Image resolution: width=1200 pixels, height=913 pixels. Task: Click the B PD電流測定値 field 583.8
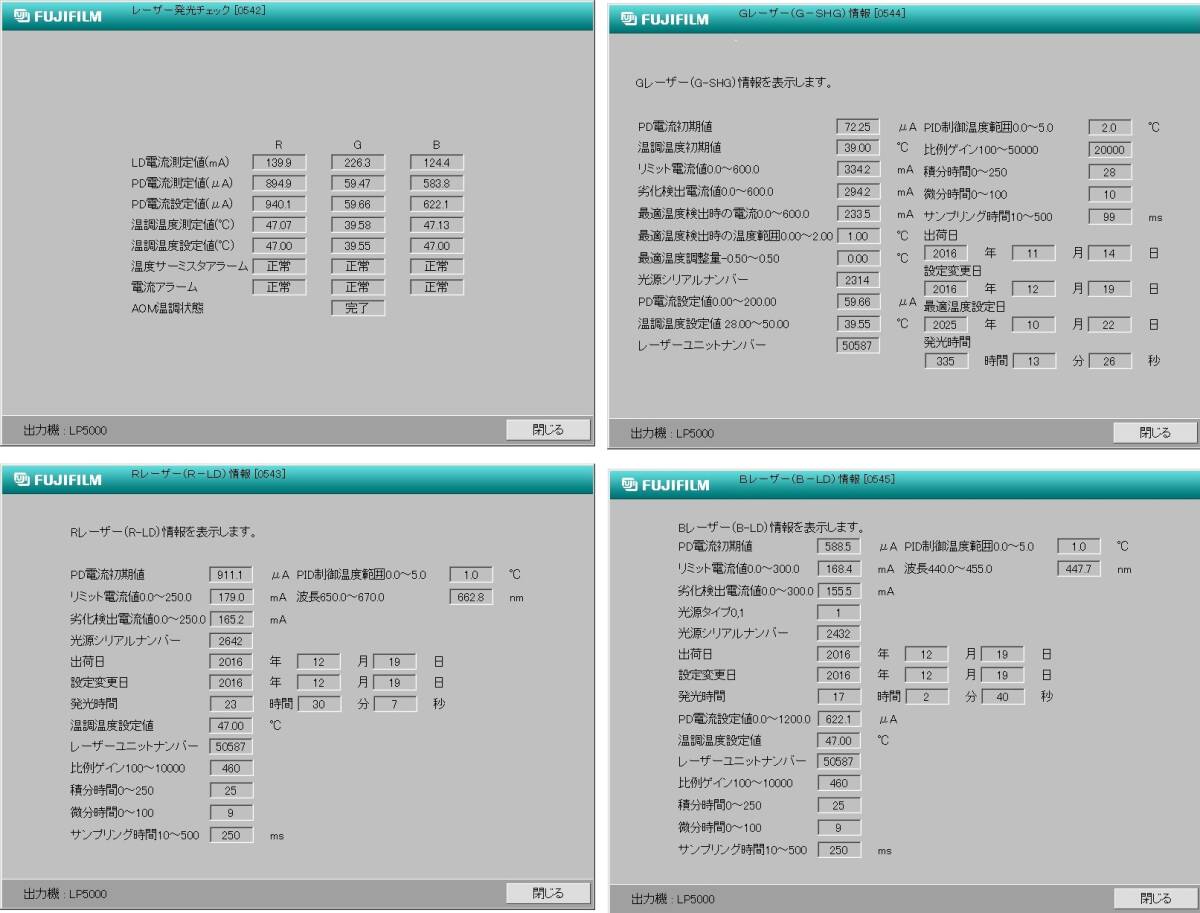(x=436, y=183)
